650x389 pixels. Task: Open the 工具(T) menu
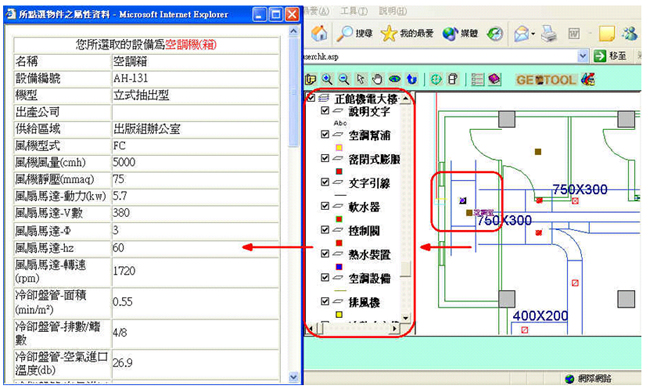pos(354,11)
